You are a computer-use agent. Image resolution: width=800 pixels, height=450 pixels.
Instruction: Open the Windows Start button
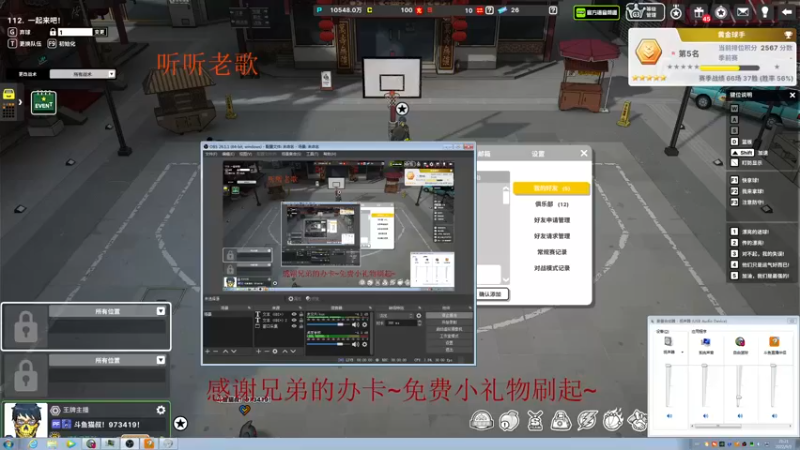click(7, 444)
